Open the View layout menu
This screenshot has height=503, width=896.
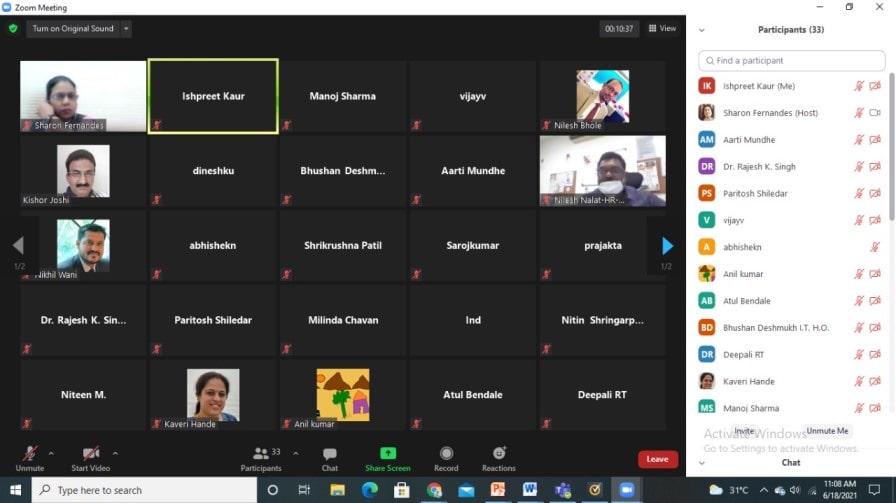[662, 29]
